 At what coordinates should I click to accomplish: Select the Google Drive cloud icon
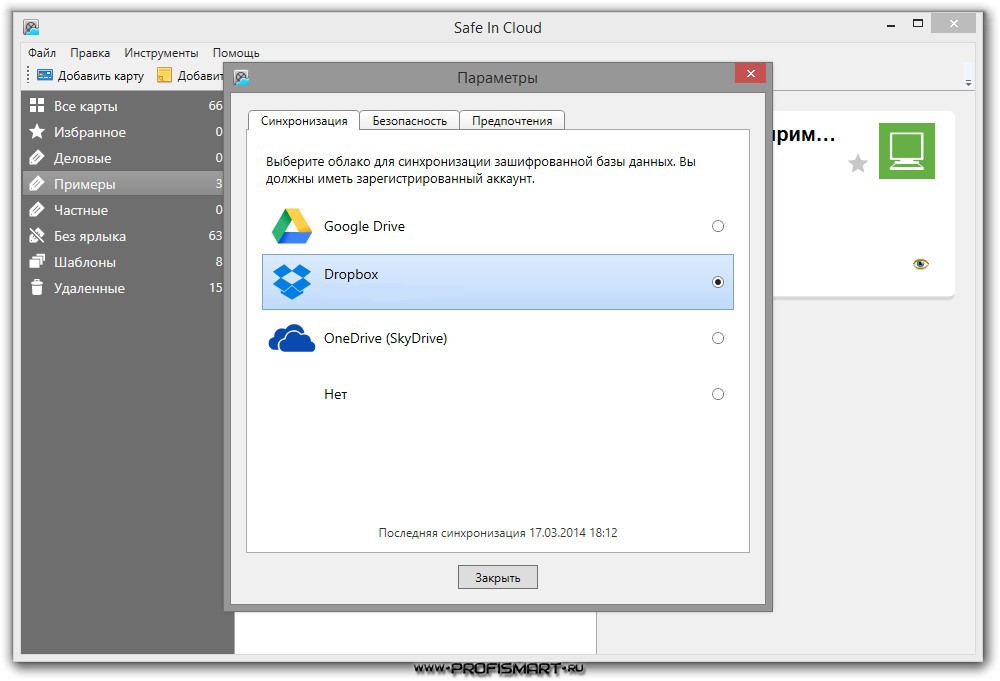pos(291,226)
